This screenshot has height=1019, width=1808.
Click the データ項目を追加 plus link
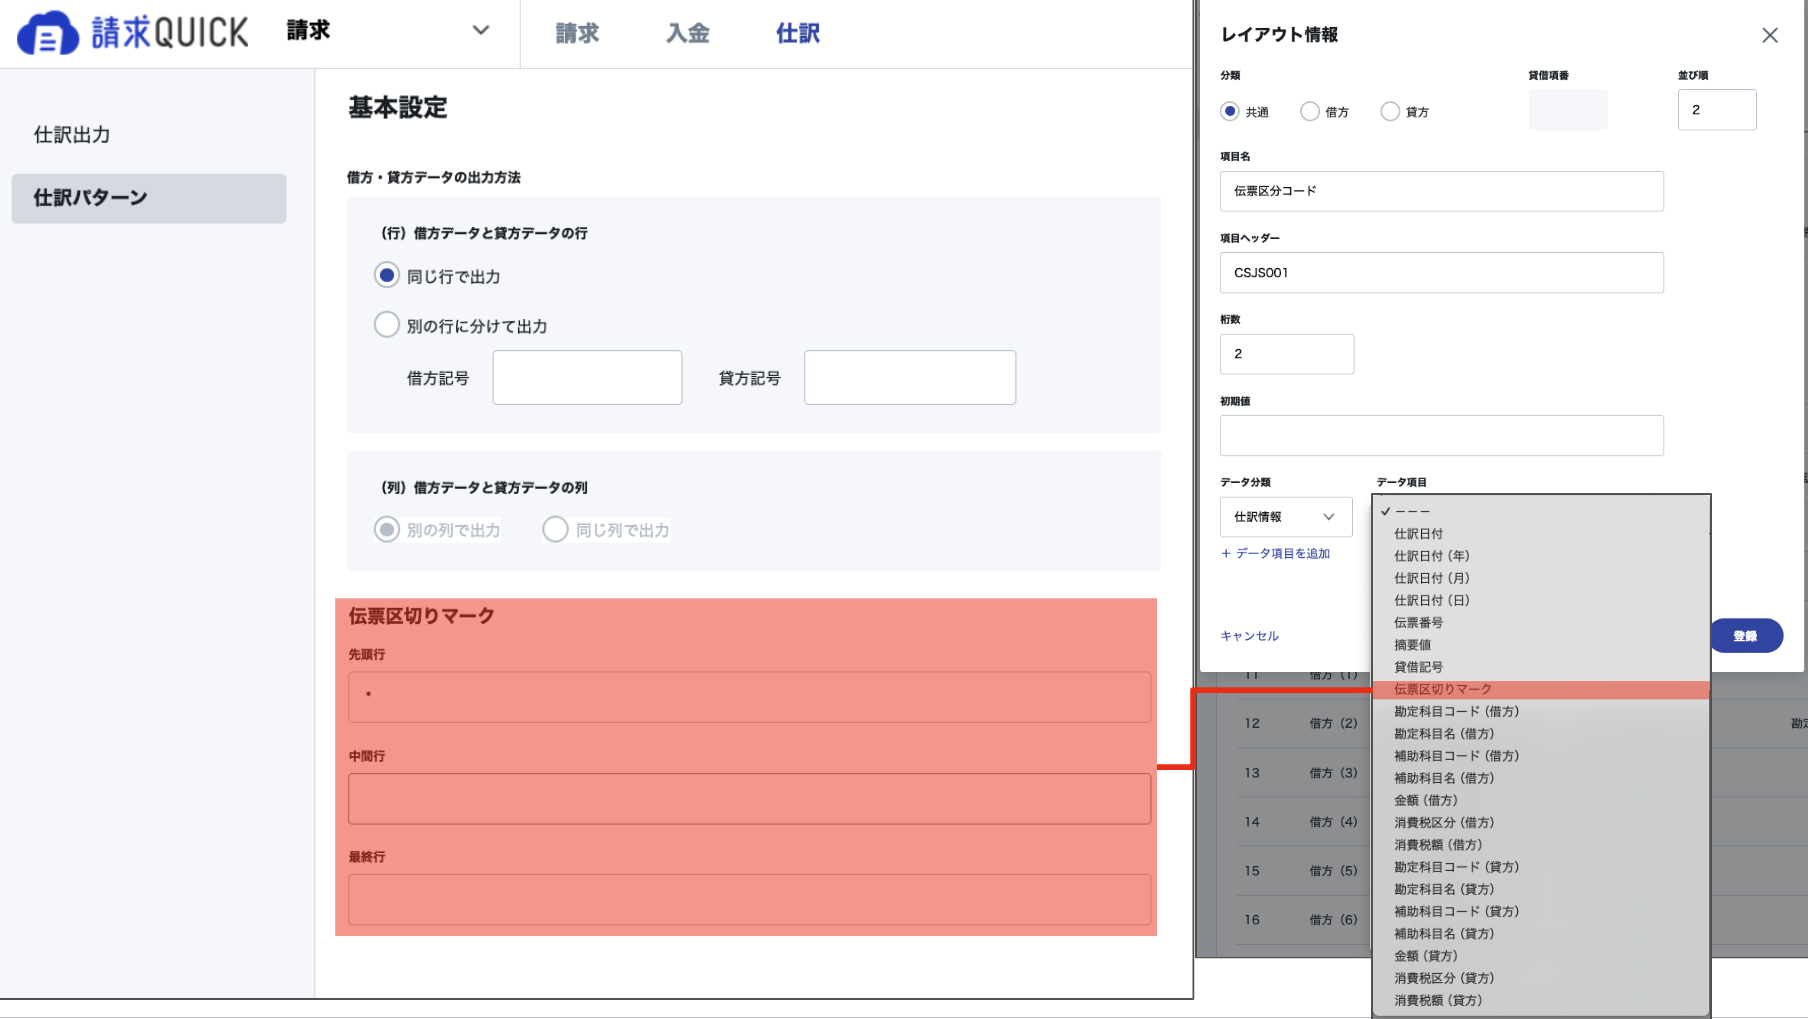(1275, 553)
